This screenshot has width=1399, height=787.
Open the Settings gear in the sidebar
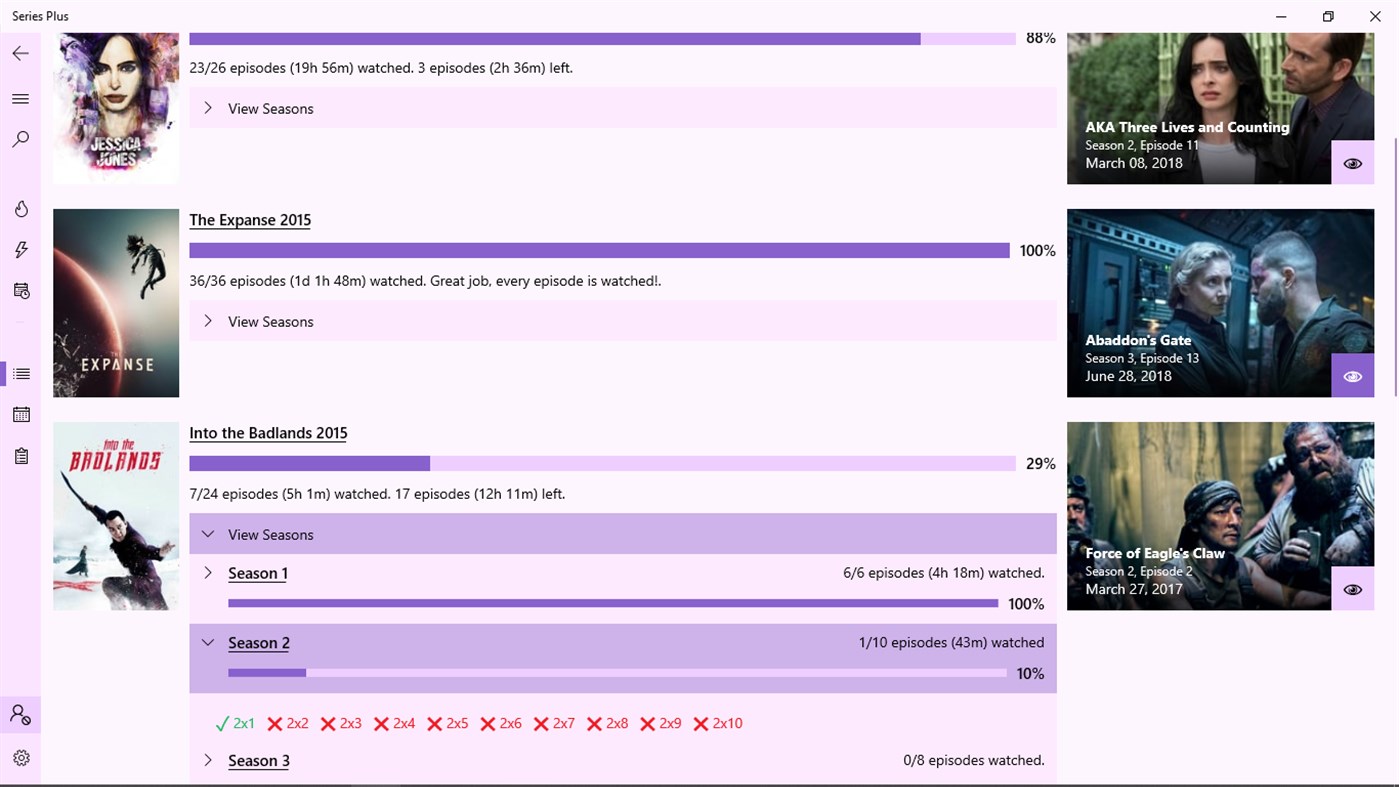coord(20,758)
